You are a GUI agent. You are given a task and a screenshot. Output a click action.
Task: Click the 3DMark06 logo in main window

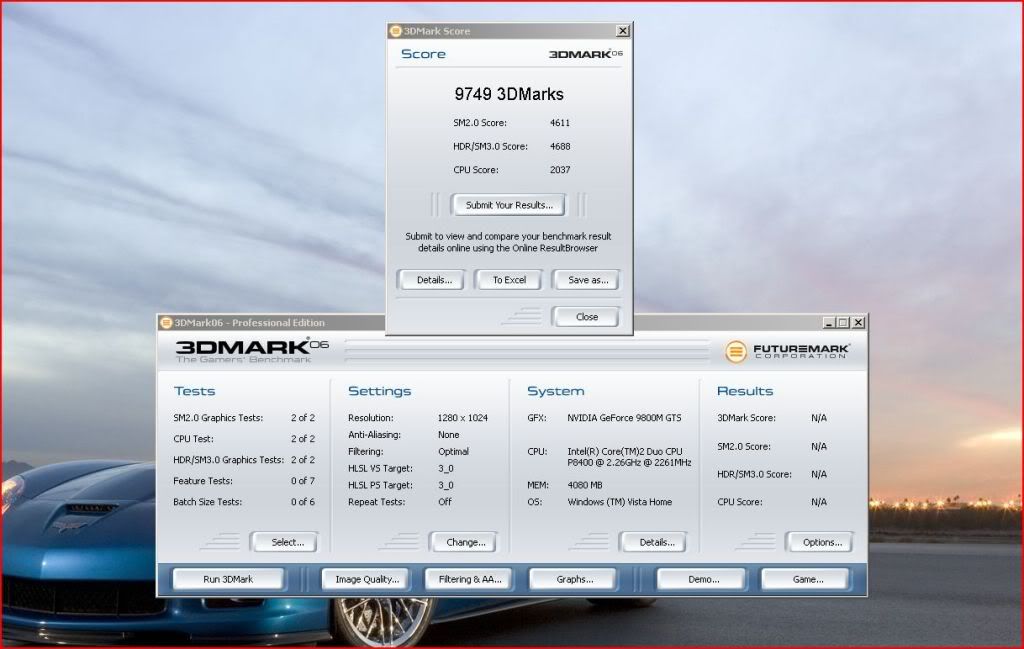(x=252, y=351)
